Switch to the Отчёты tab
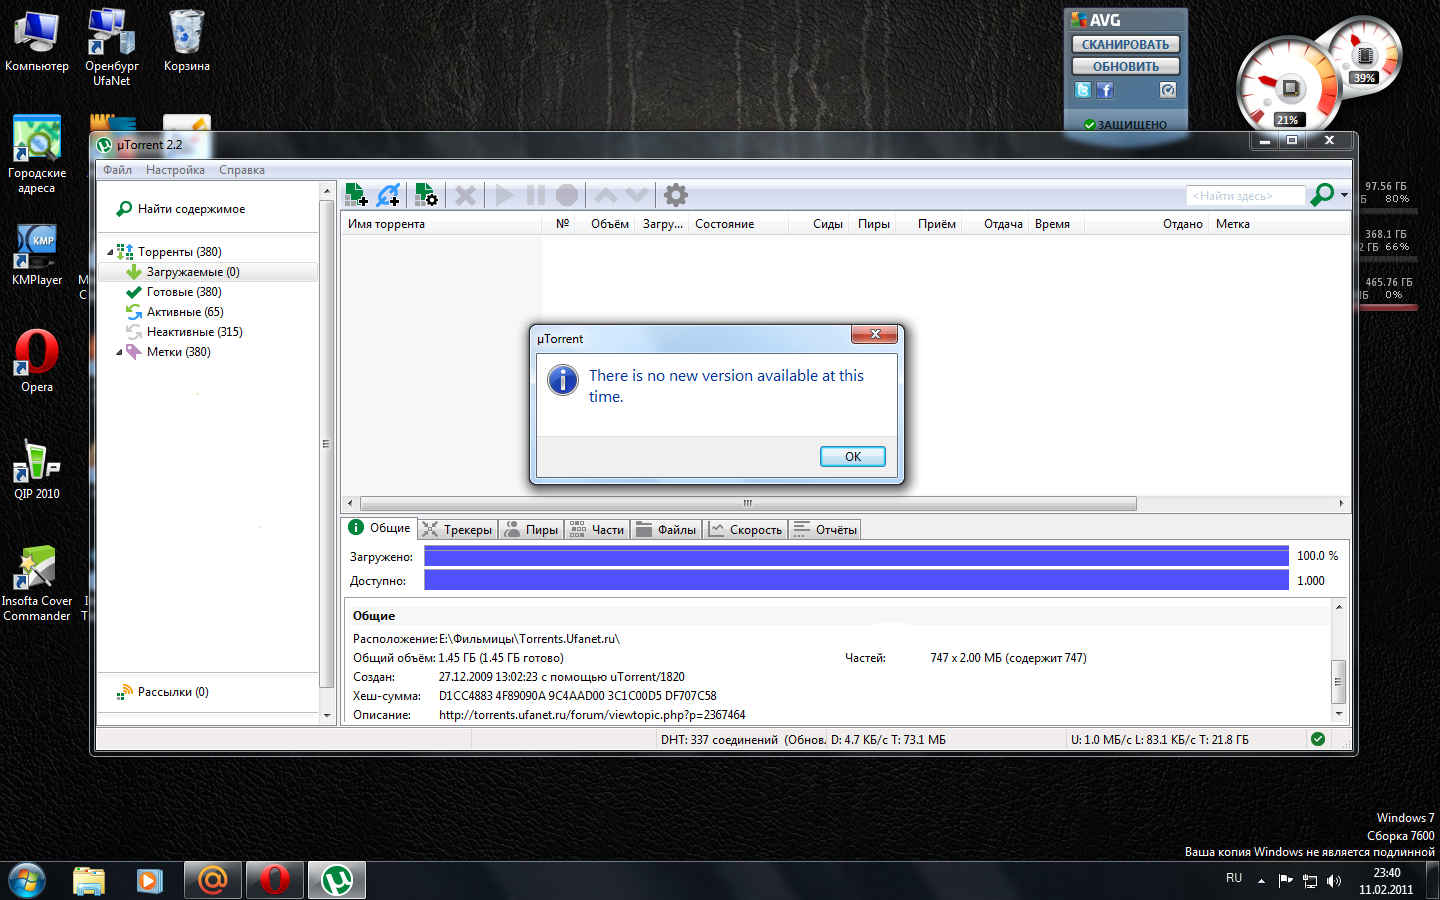 point(825,530)
